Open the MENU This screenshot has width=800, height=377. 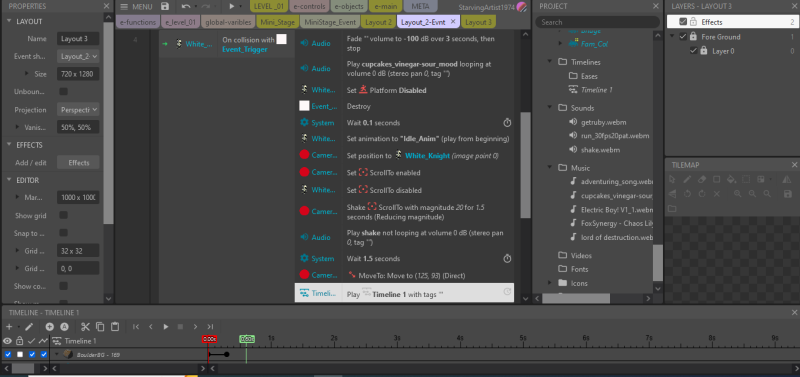point(136,7)
